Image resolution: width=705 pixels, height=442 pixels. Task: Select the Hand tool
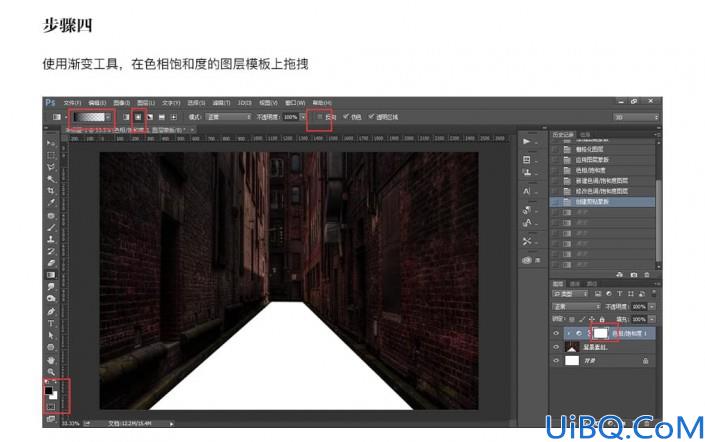coord(51,360)
